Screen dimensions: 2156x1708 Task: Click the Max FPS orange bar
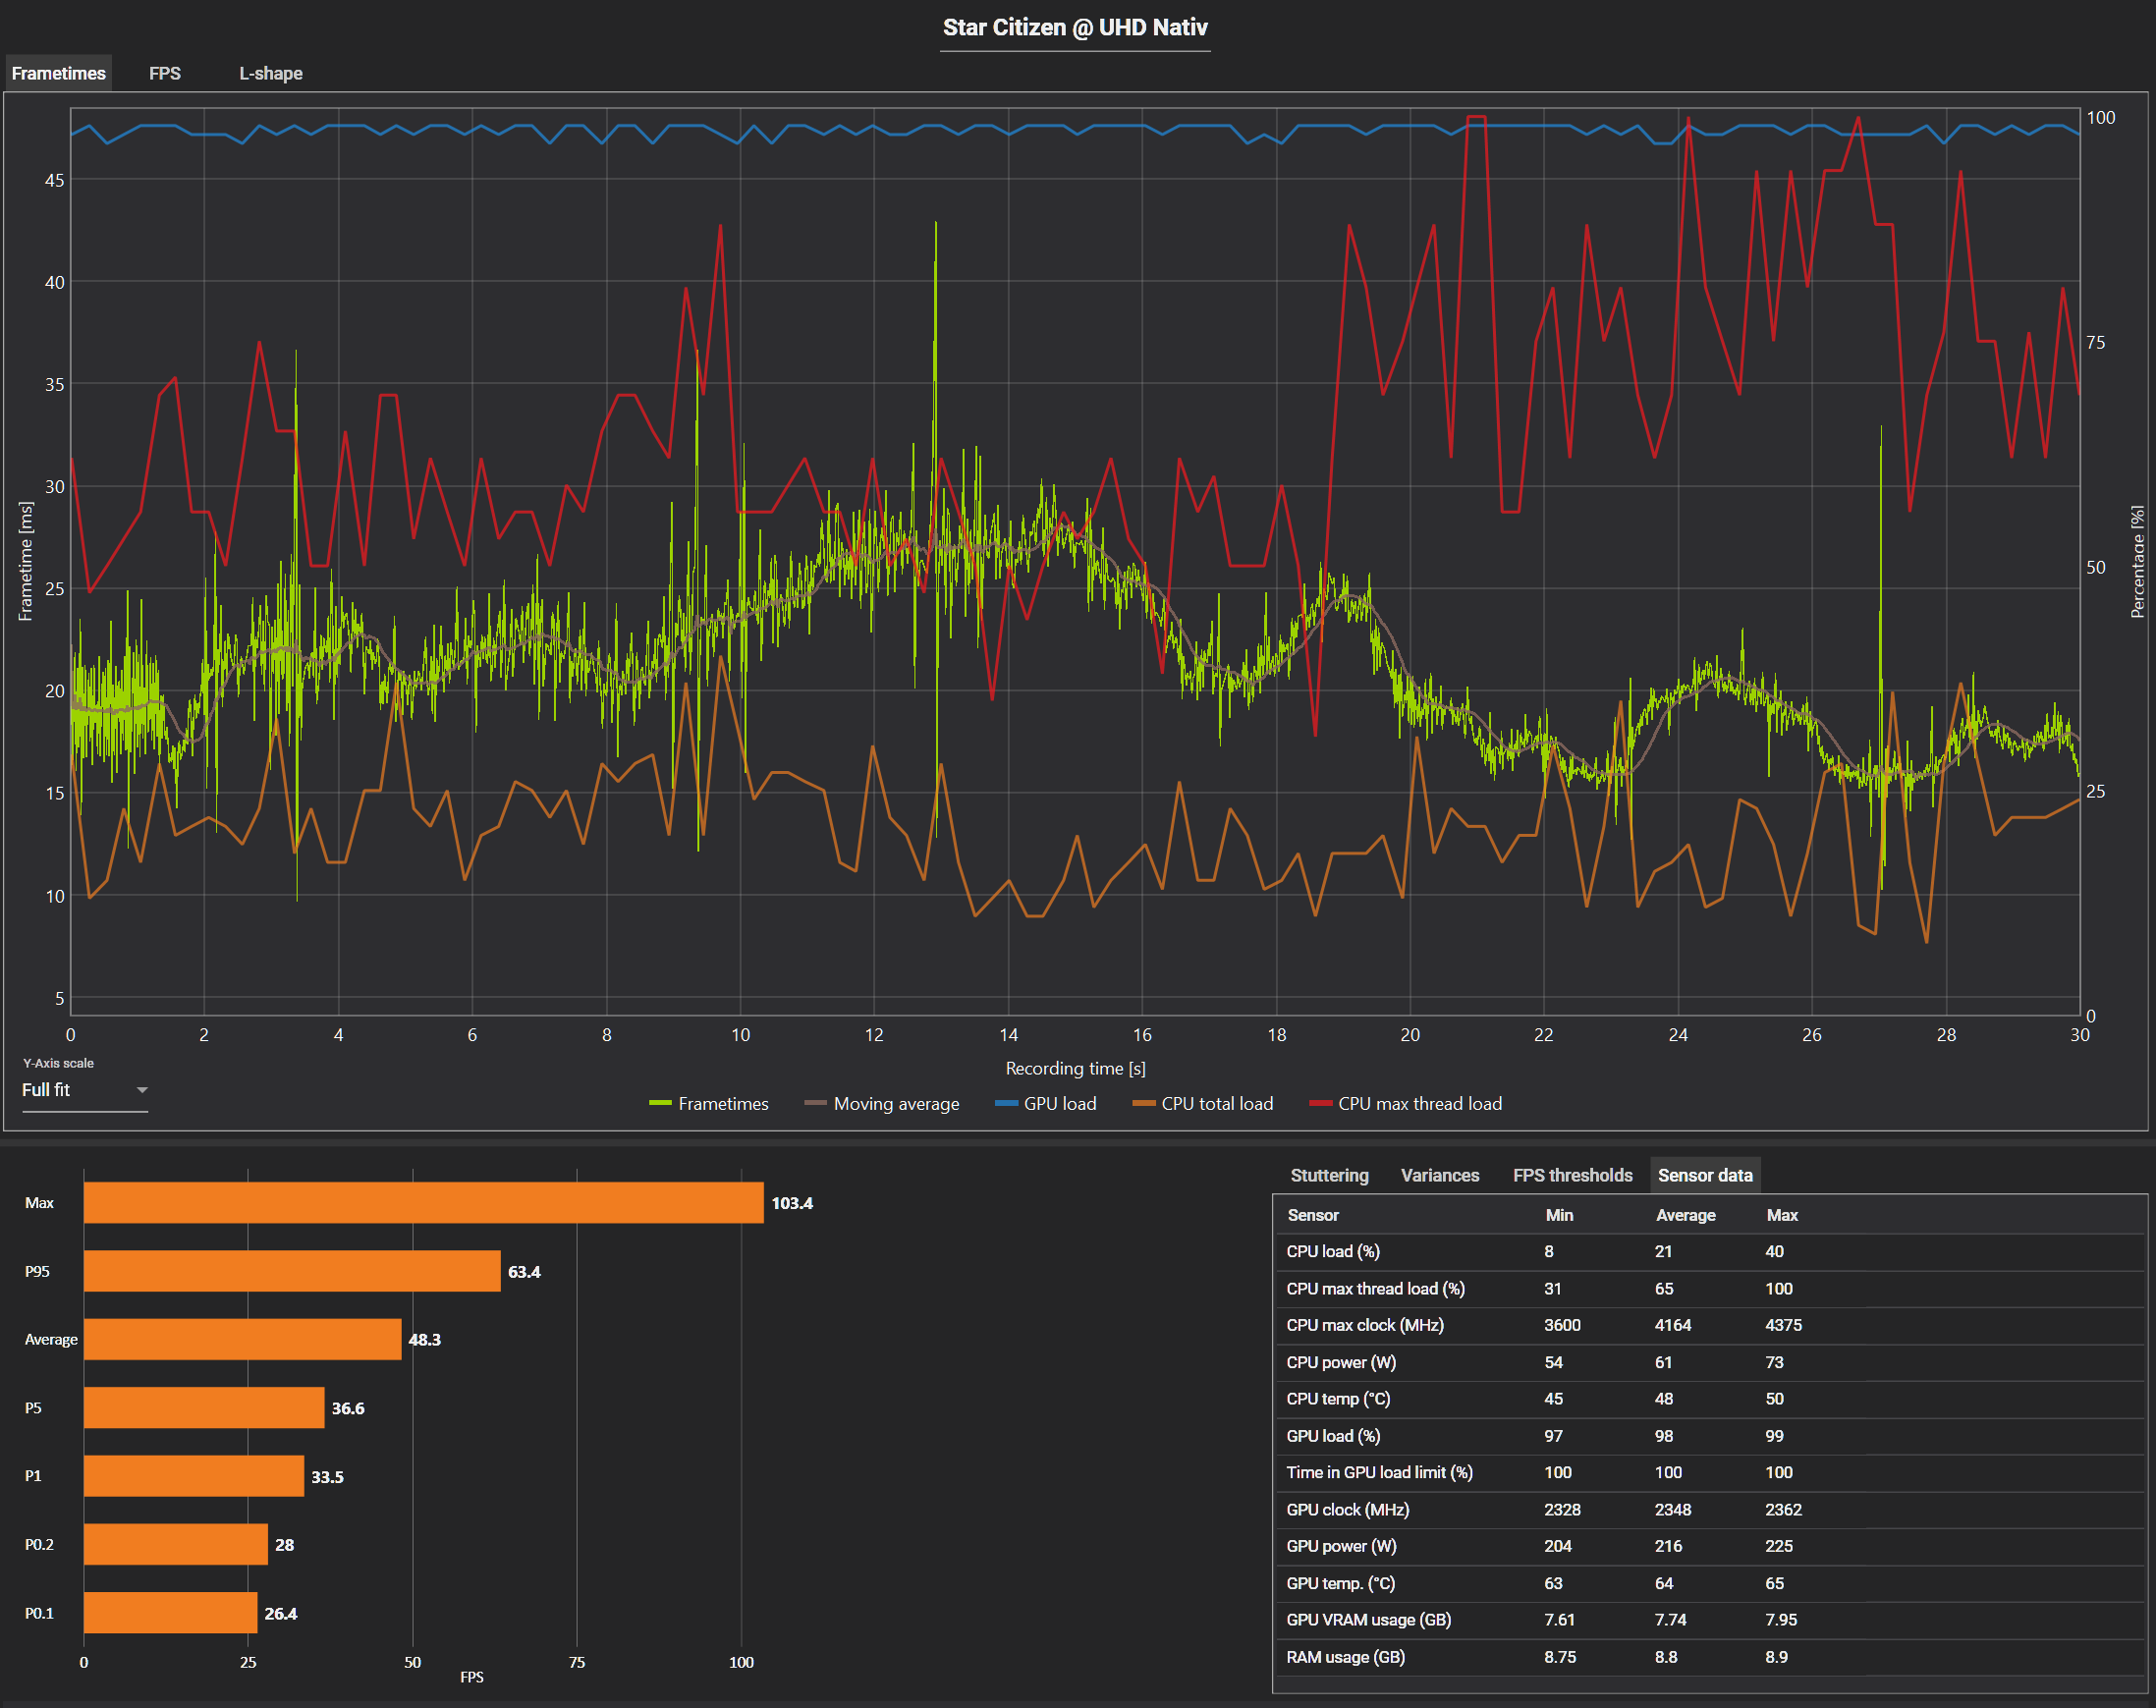tap(423, 1203)
